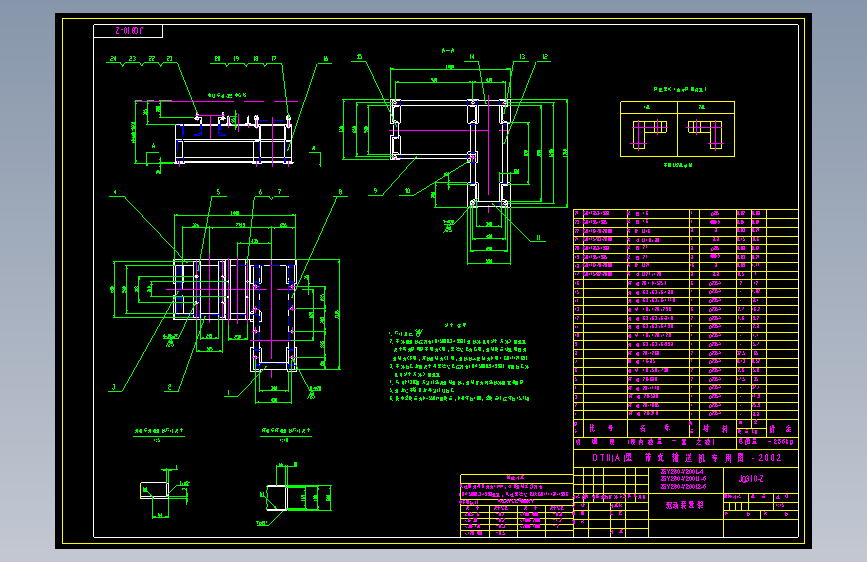This screenshot has height=562, width=867.
Task: Click left L-shaped assembly diagram thumbnail
Action: pos(649,134)
